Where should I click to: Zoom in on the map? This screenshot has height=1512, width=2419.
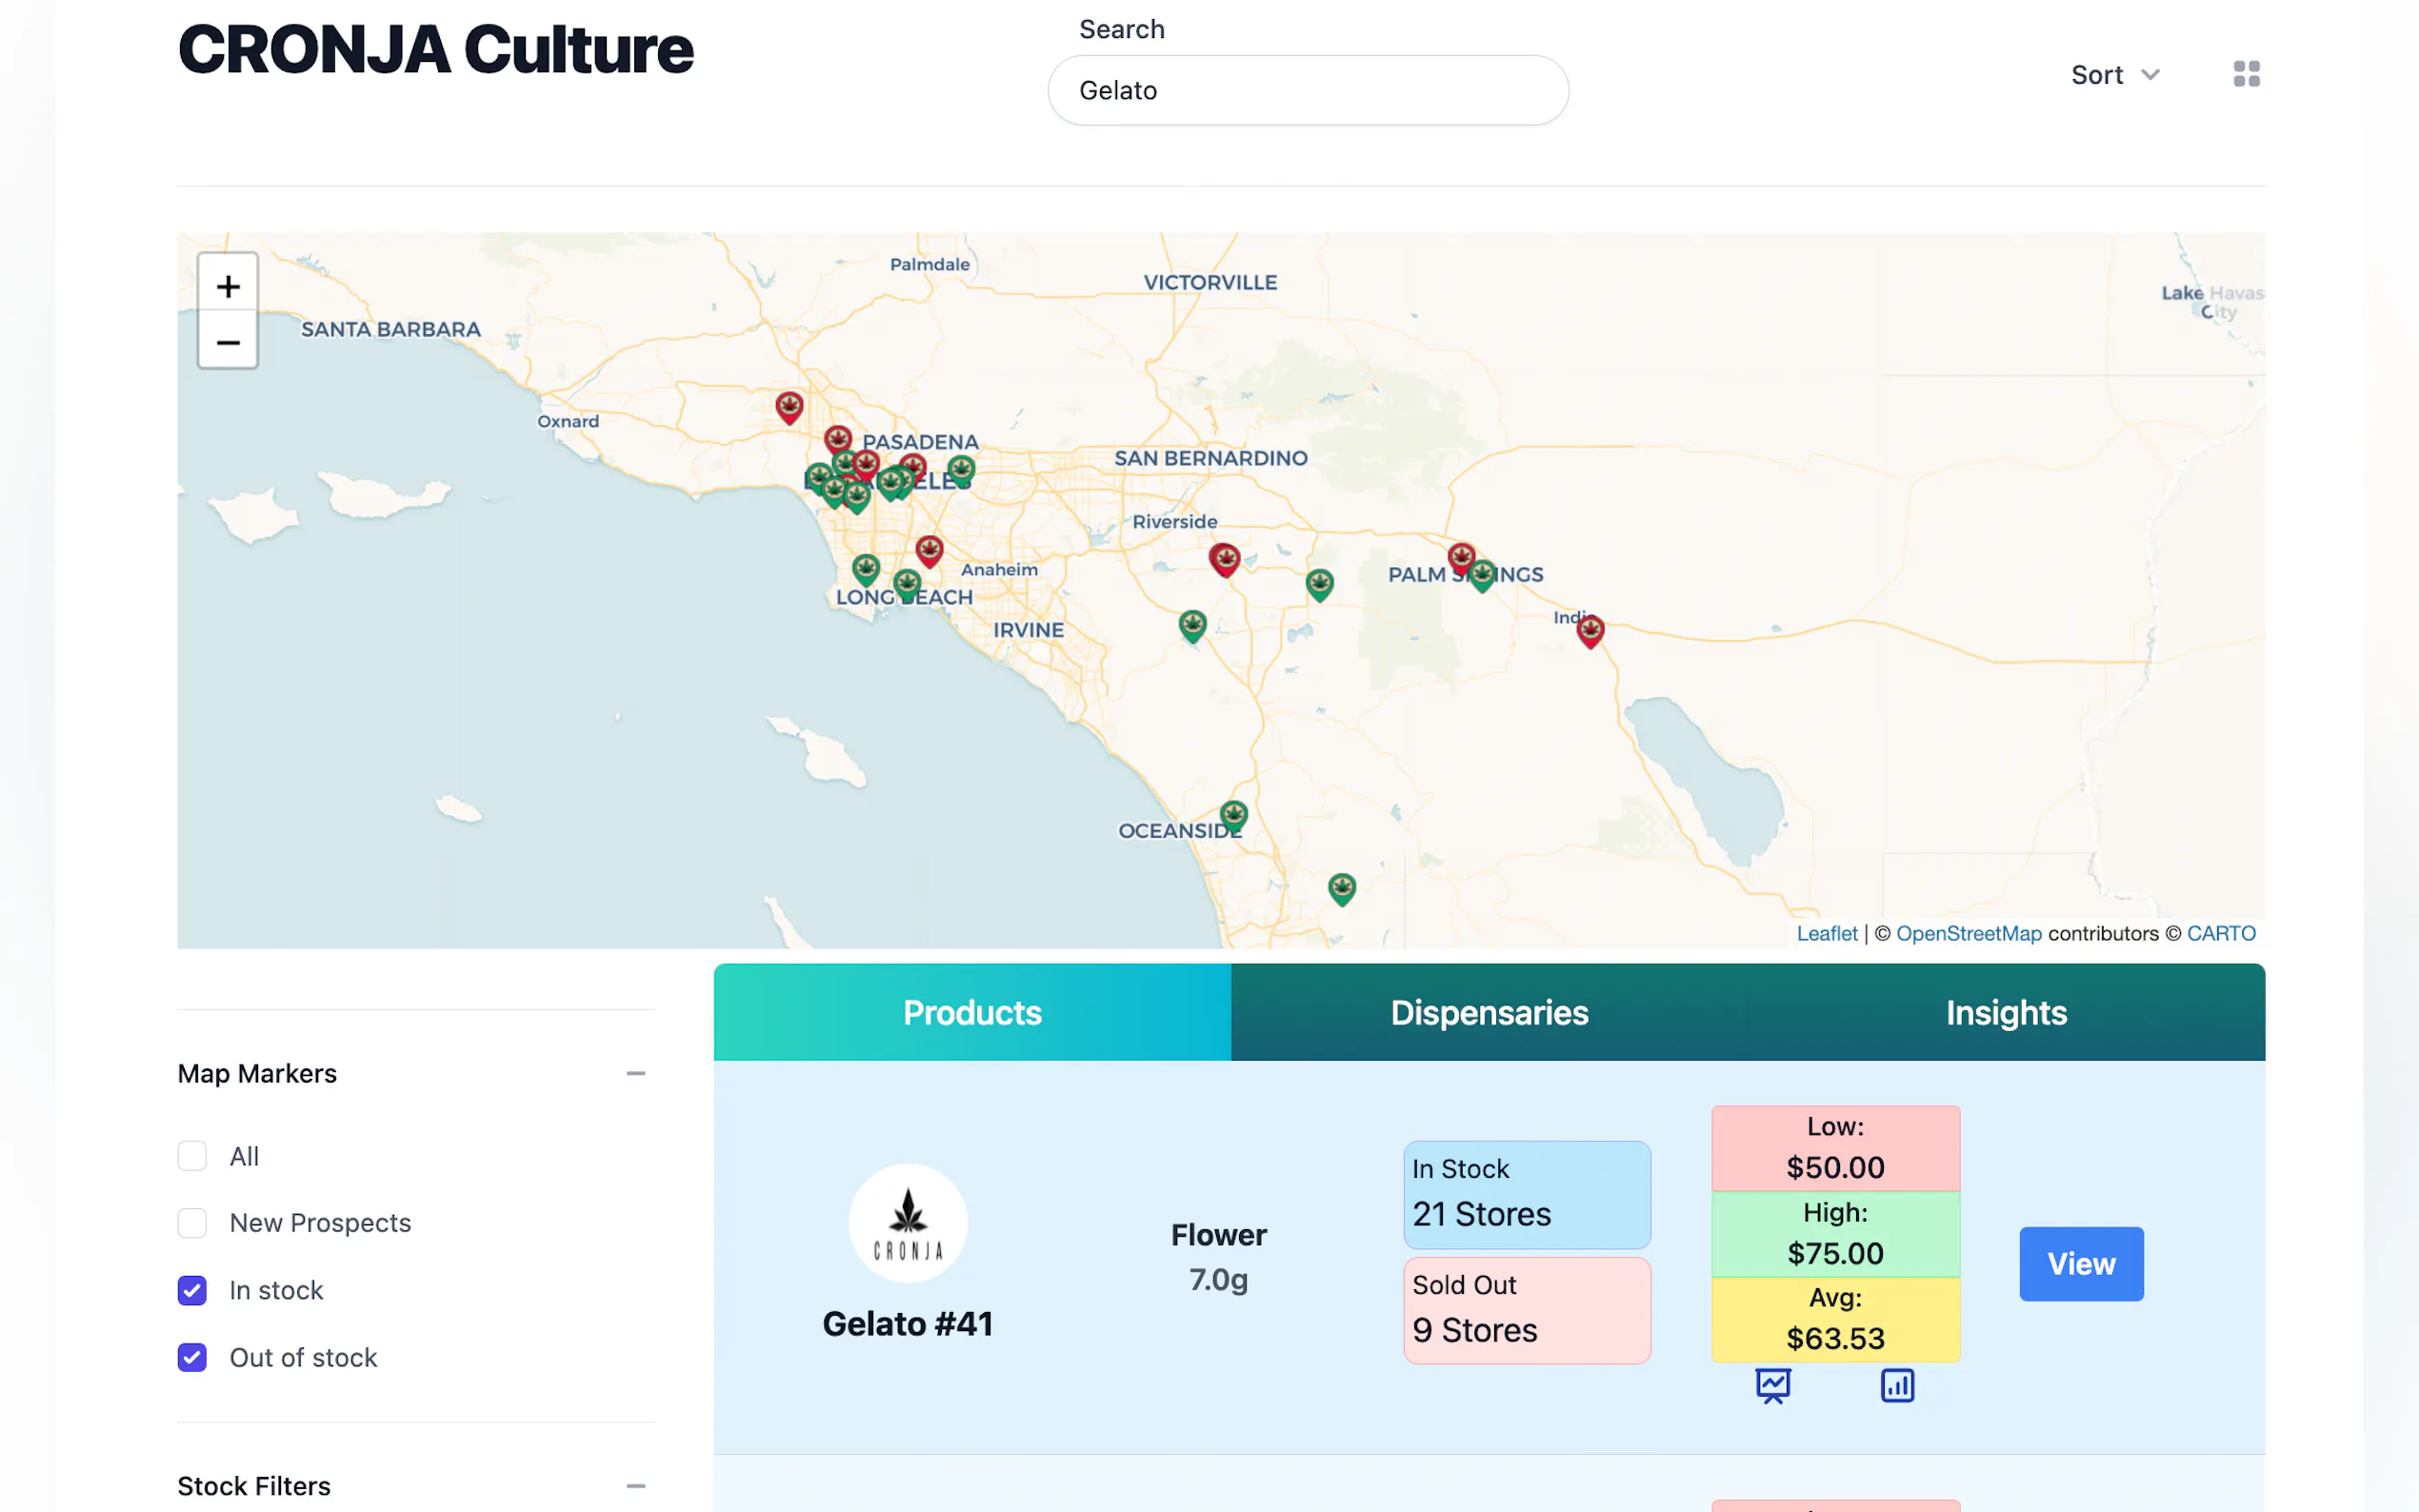(x=228, y=287)
